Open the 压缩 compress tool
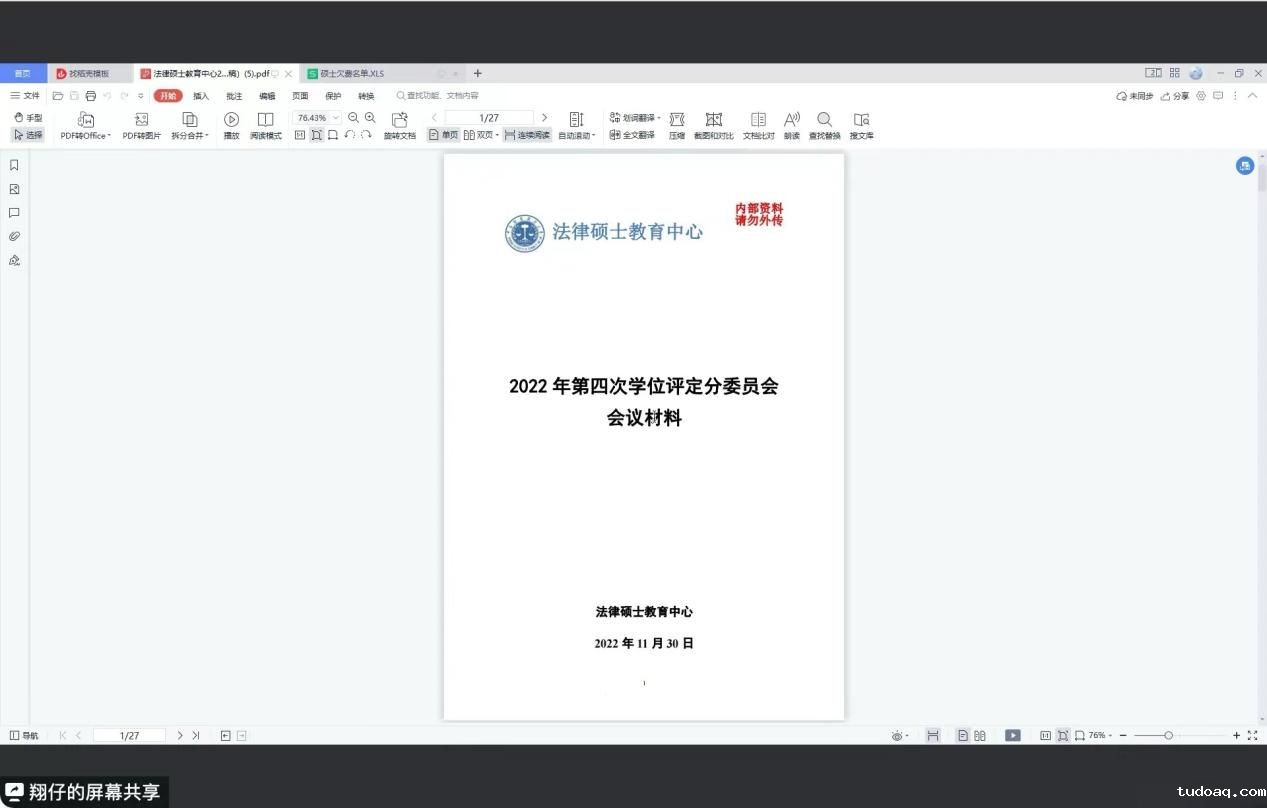 pyautogui.click(x=677, y=120)
